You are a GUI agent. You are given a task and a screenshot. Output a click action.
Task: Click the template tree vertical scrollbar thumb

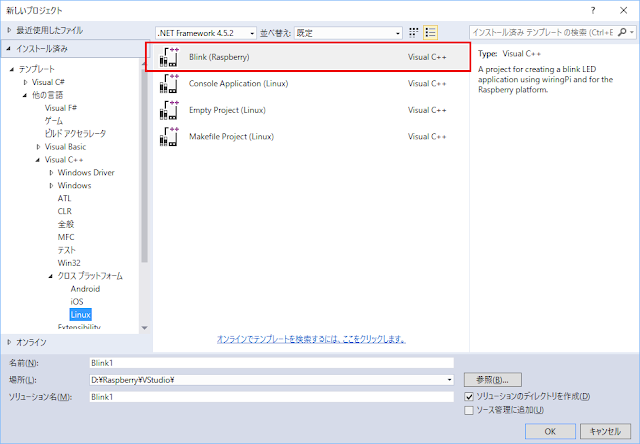[144, 165]
